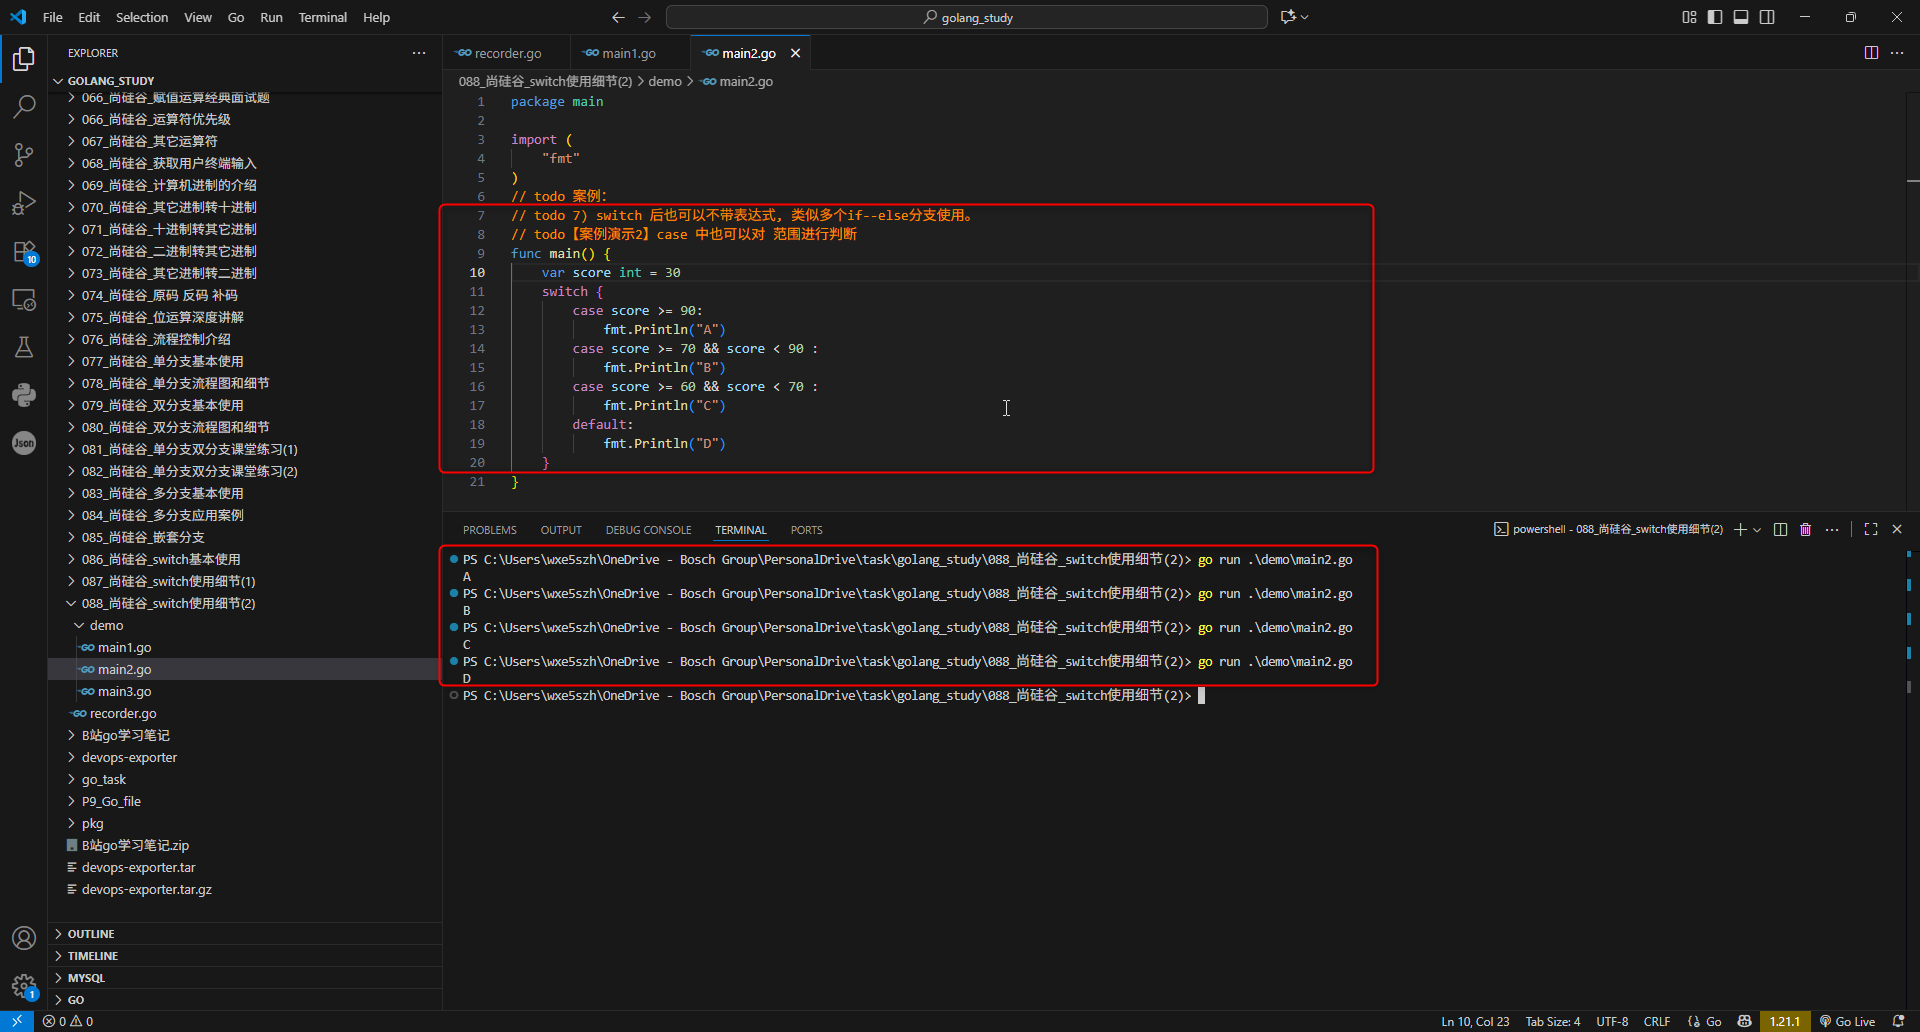
Task: Customize layout from the title bar
Action: pyautogui.click(x=1689, y=17)
